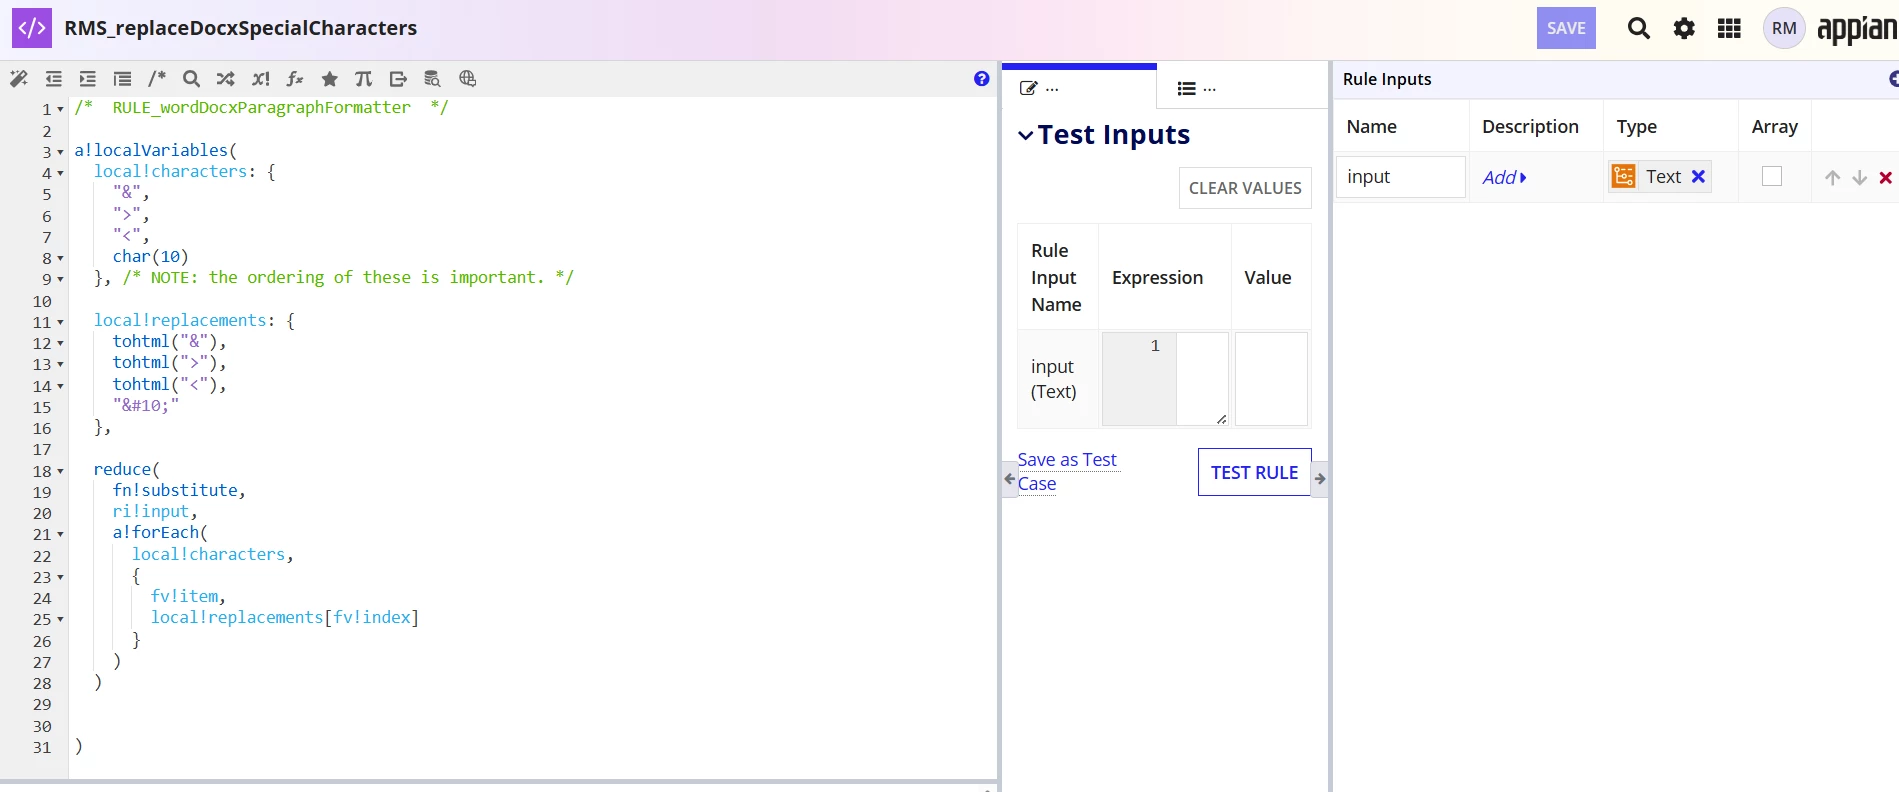1899x792 pixels.
Task: Click the magic wand format expression icon
Action: pyautogui.click(x=19, y=79)
